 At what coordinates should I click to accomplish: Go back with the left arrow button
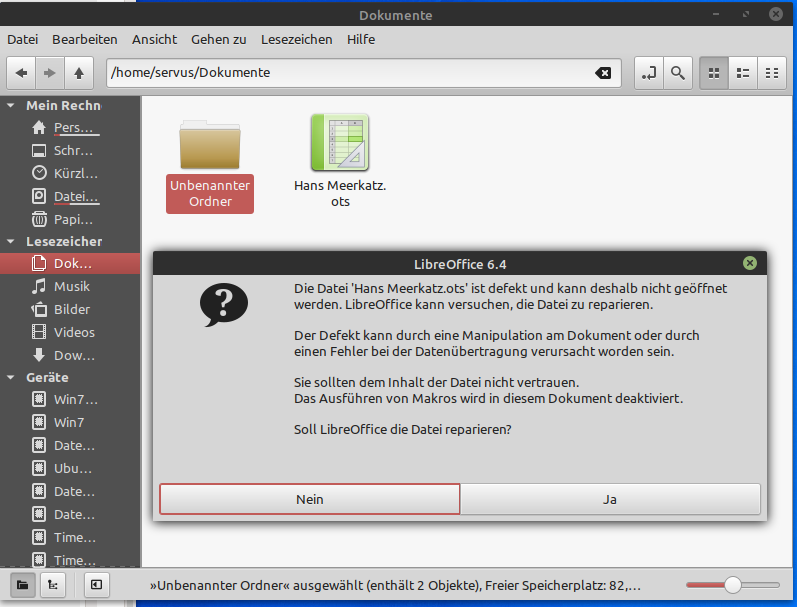(21, 73)
